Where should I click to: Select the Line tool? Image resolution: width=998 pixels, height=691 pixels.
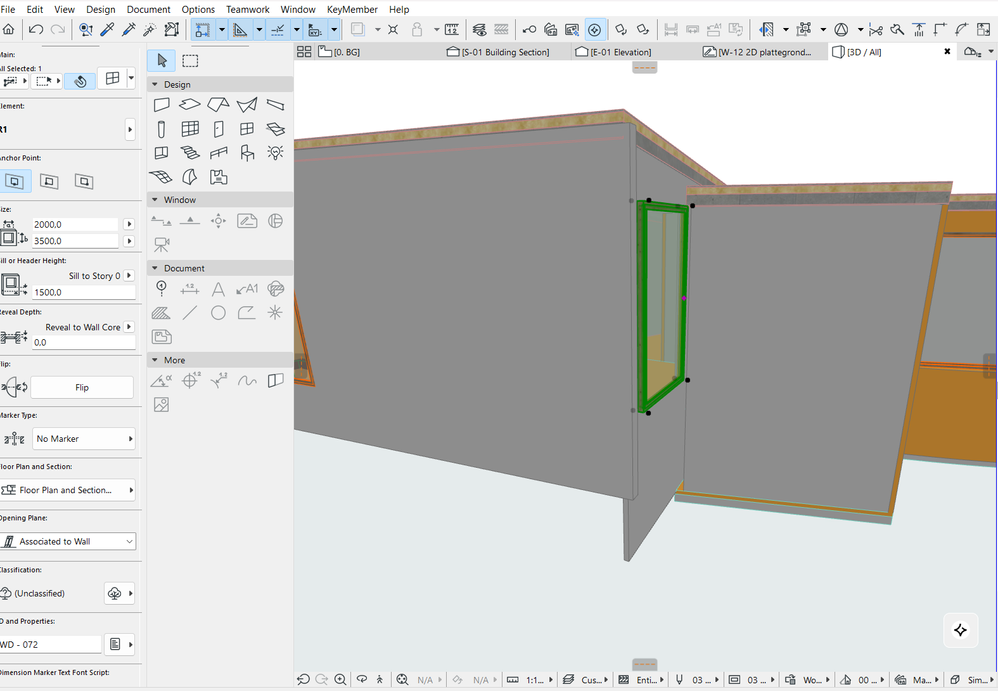point(190,312)
